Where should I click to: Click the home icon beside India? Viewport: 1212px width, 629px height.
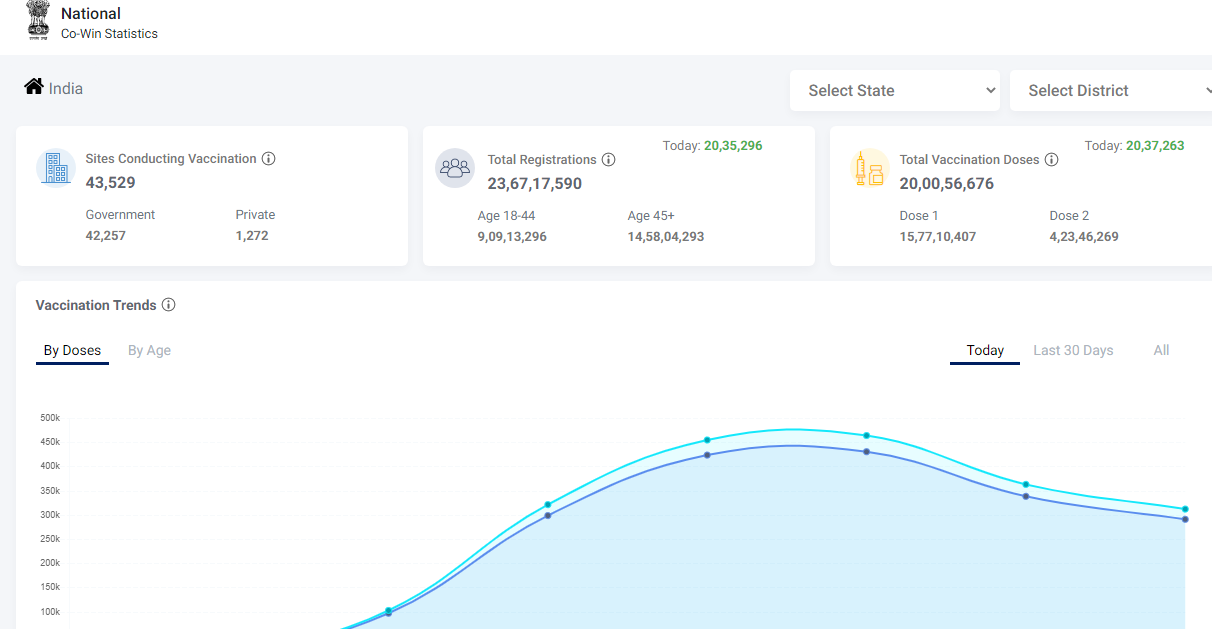pos(34,87)
